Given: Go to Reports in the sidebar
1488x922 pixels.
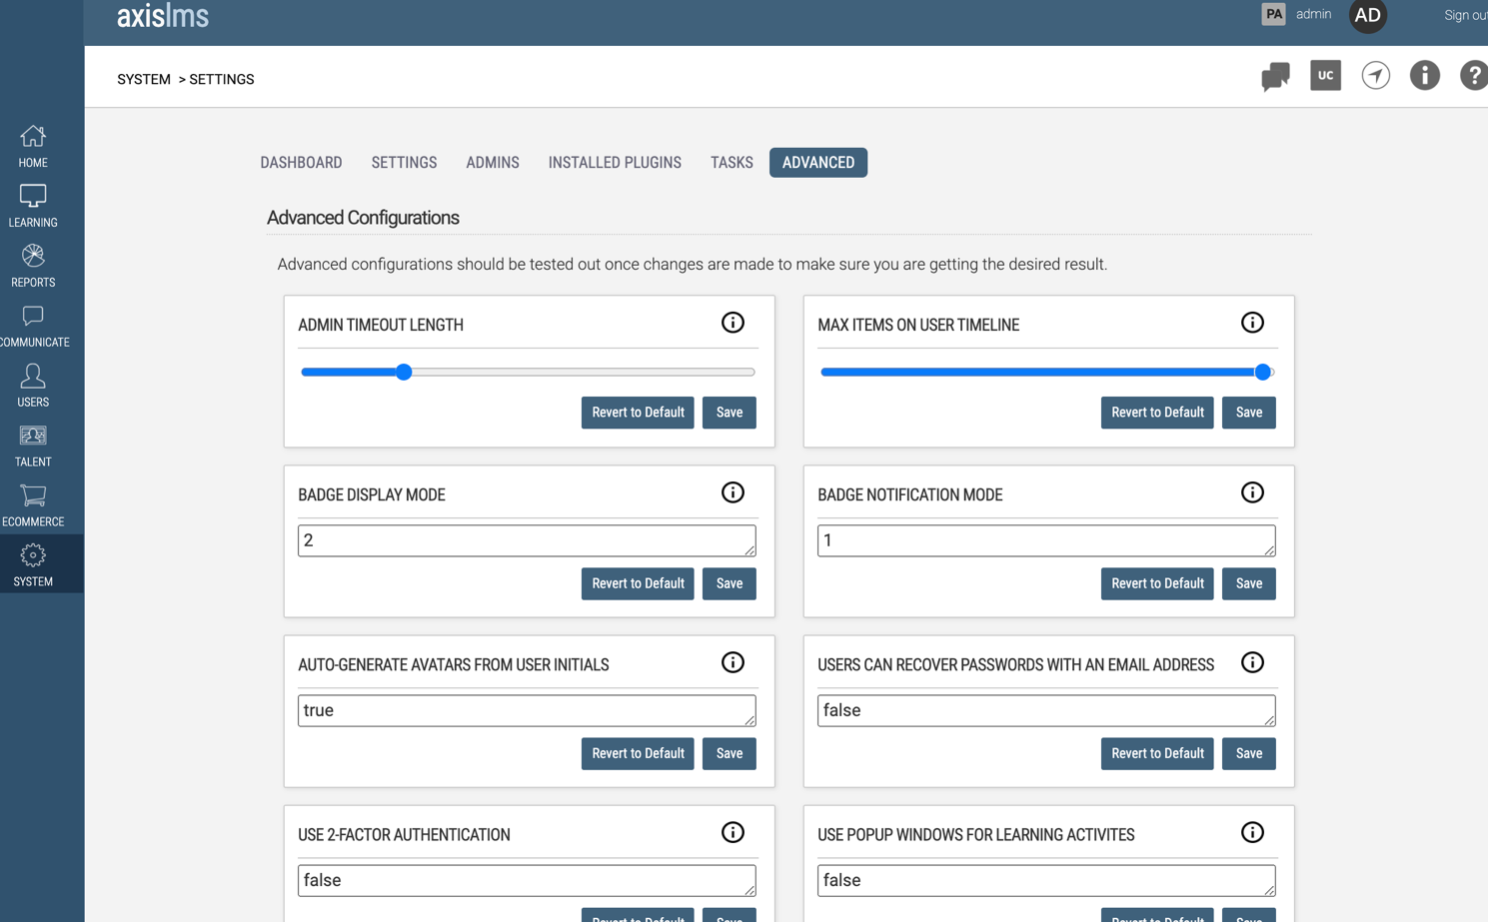Looking at the screenshot, I should pyautogui.click(x=33, y=266).
